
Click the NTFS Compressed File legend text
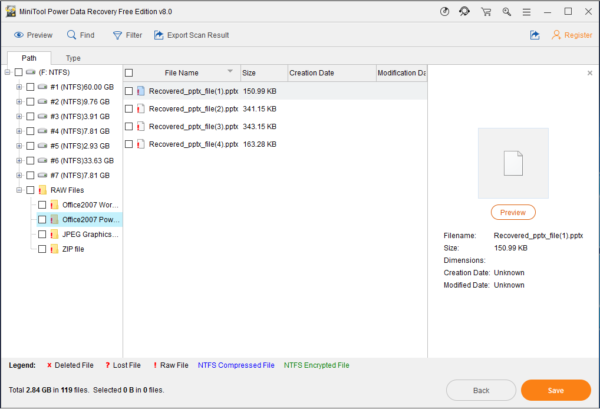pos(236,365)
